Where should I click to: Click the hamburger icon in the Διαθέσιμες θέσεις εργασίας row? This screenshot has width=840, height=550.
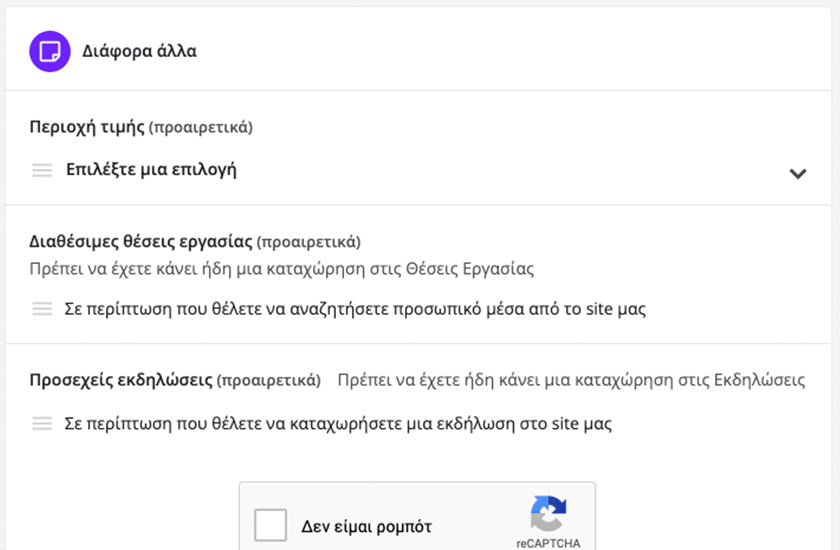coord(42,309)
